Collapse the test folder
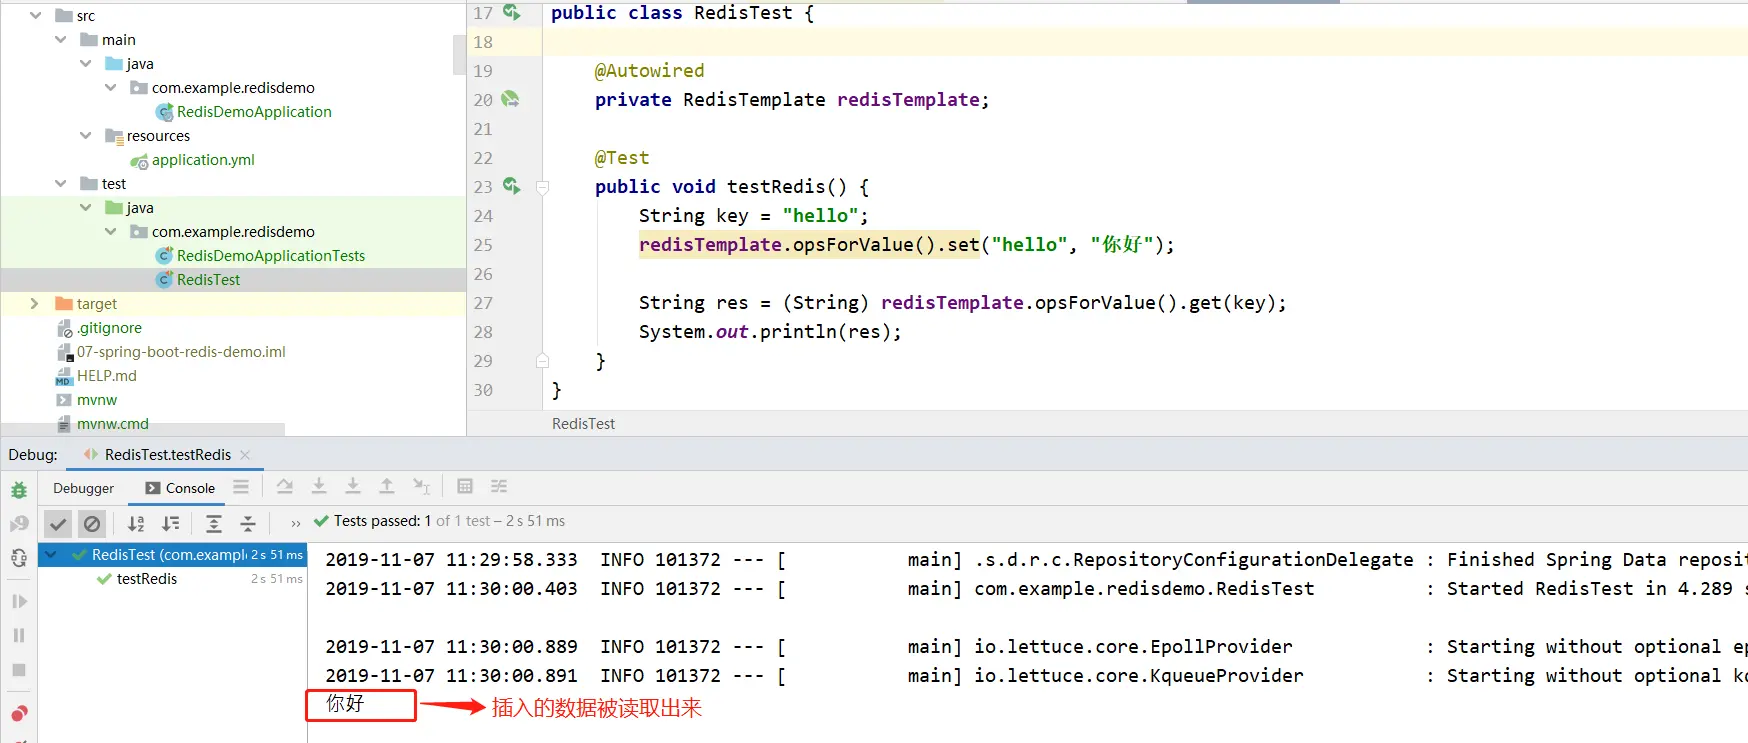 (x=61, y=183)
